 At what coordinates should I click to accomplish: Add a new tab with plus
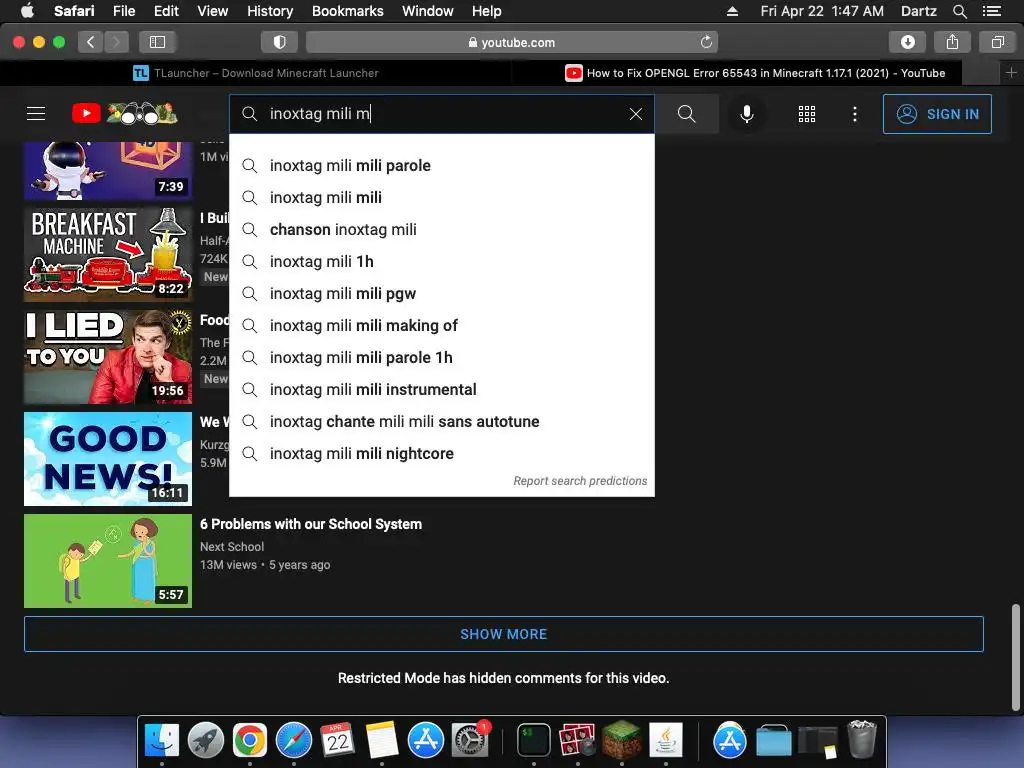pyautogui.click(x=1011, y=73)
